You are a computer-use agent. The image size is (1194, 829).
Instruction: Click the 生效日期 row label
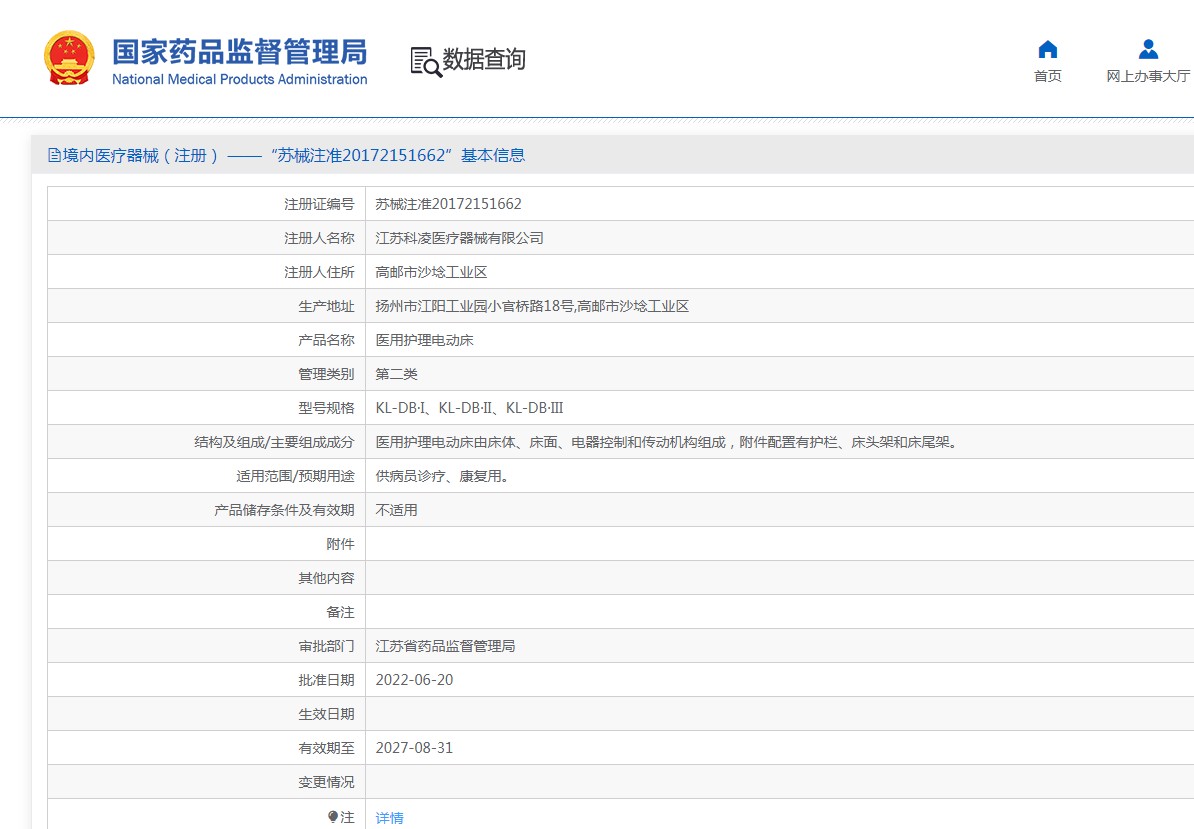click(x=326, y=714)
